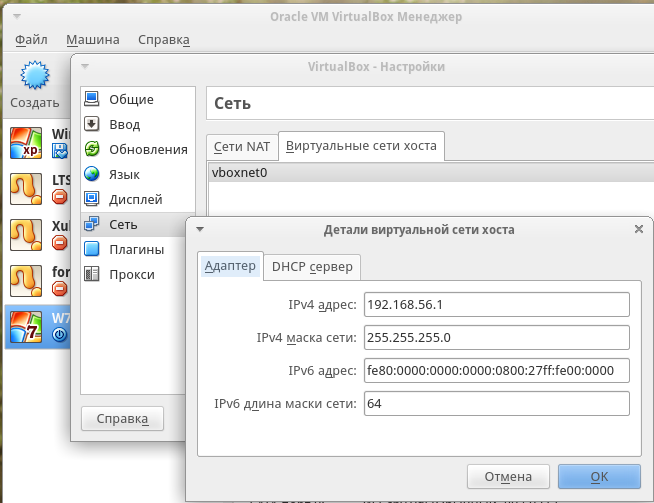Click the powered off status icon under Xu VM
This screenshot has width=654, height=503.
(x=60, y=242)
